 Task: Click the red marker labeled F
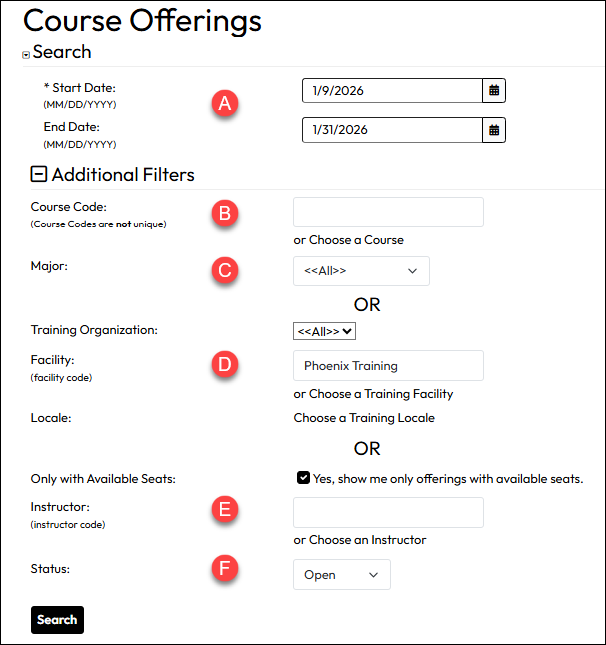coord(227,570)
